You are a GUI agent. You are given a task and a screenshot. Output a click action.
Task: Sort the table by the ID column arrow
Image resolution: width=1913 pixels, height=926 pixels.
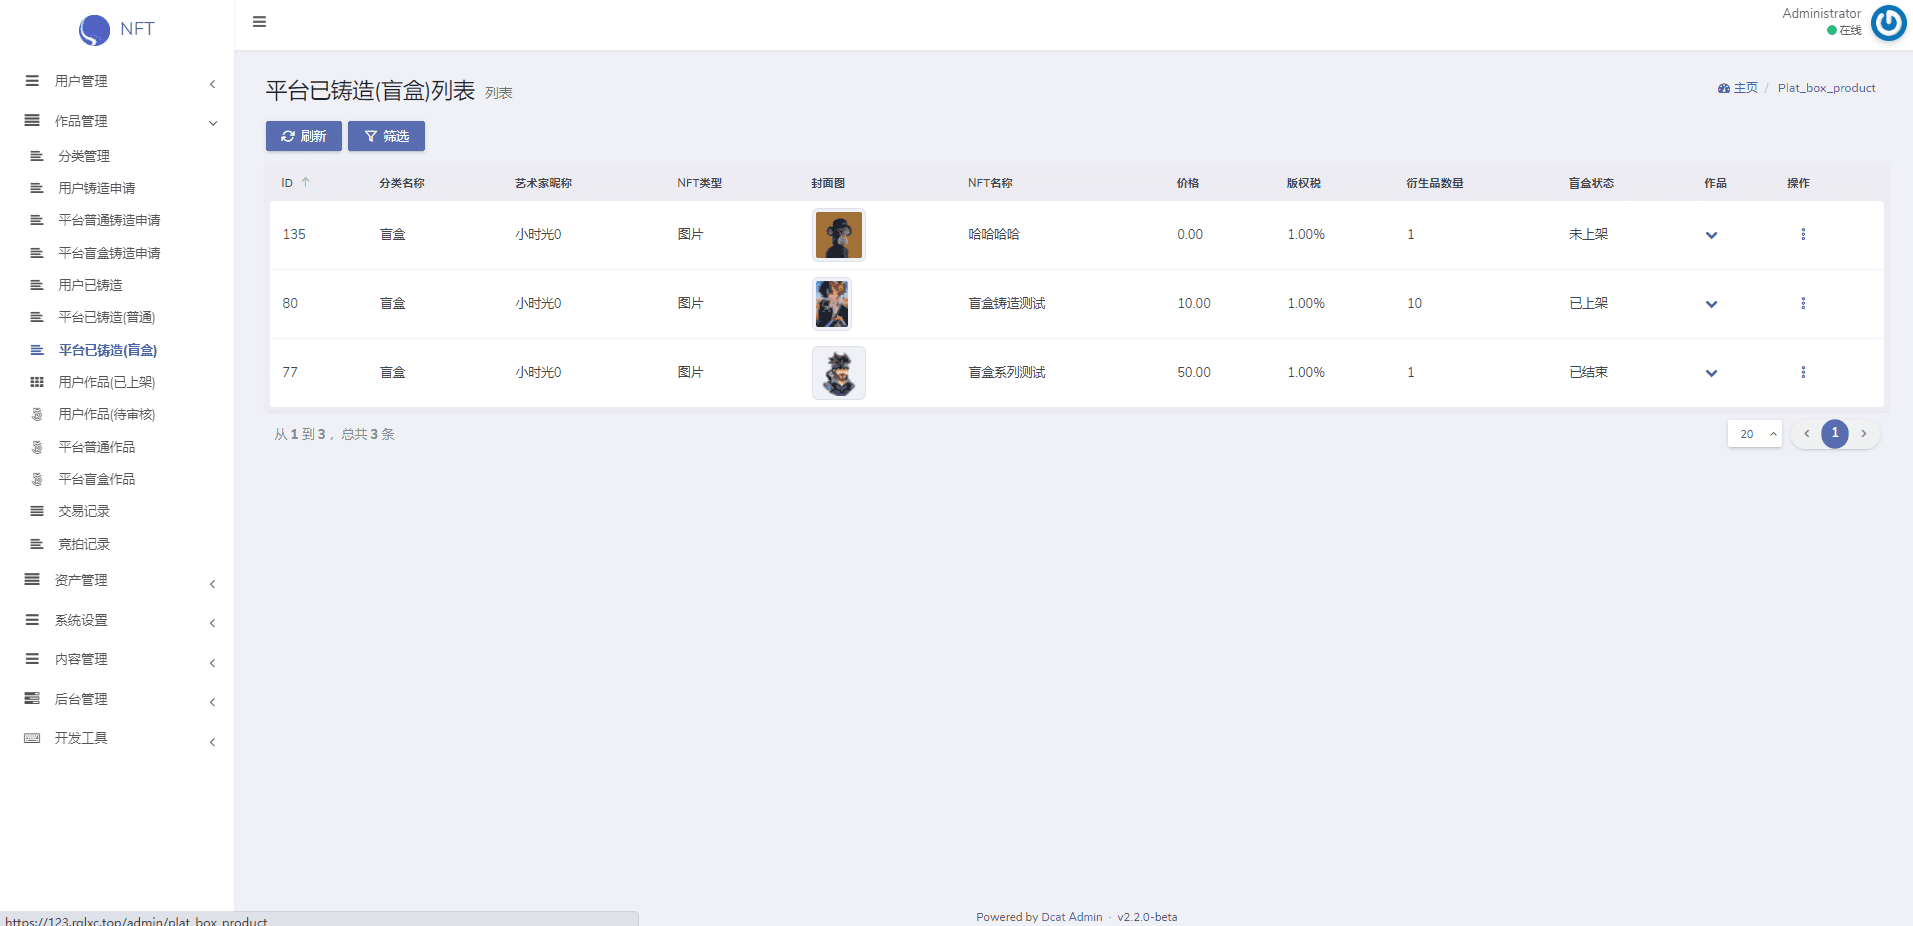(x=306, y=183)
